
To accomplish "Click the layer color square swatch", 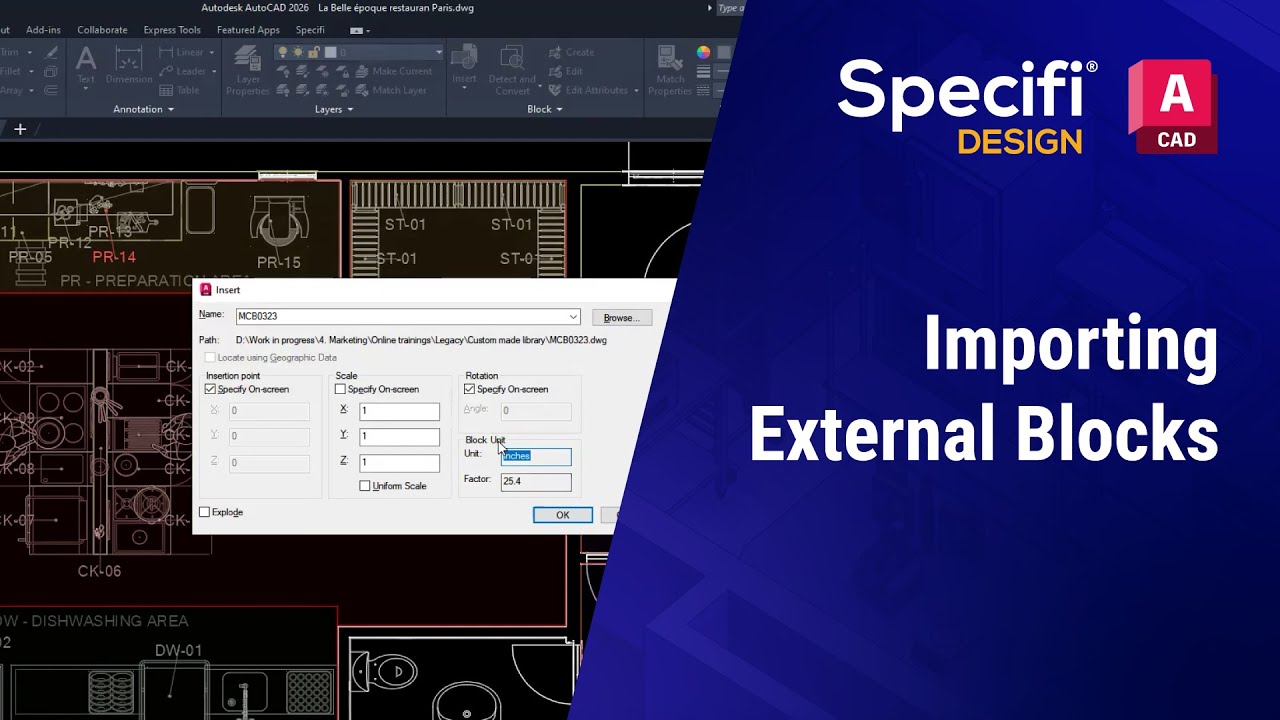I will pyautogui.click(x=330, y=52).
